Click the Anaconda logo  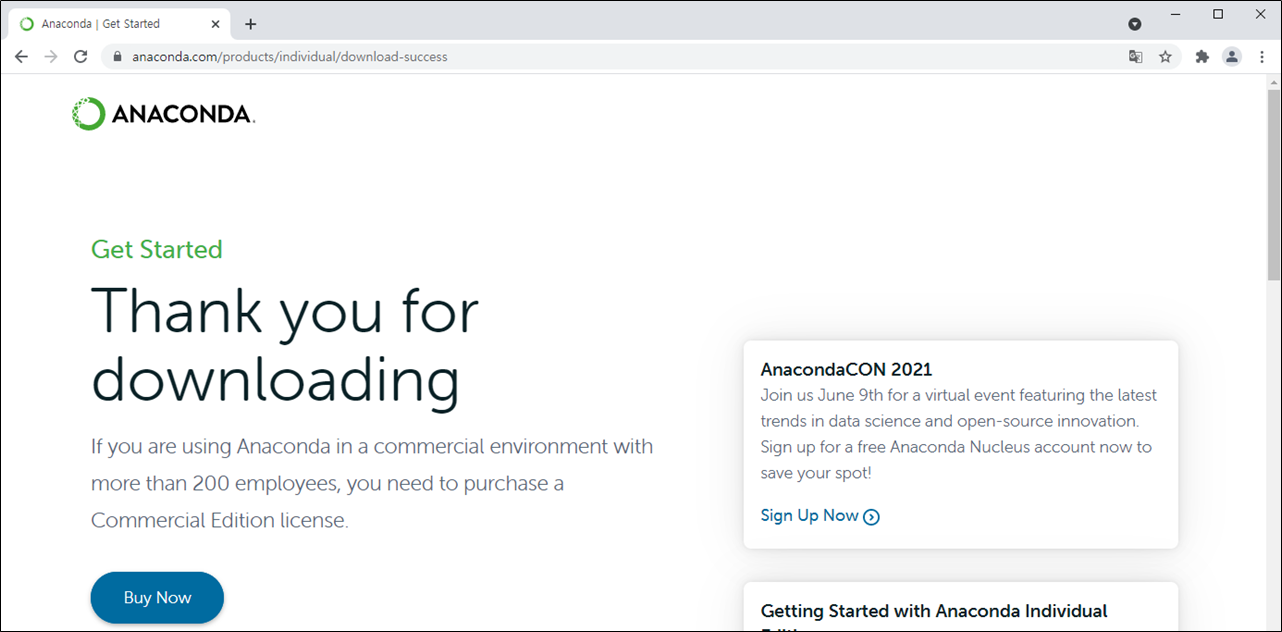(x=164, y=114)
